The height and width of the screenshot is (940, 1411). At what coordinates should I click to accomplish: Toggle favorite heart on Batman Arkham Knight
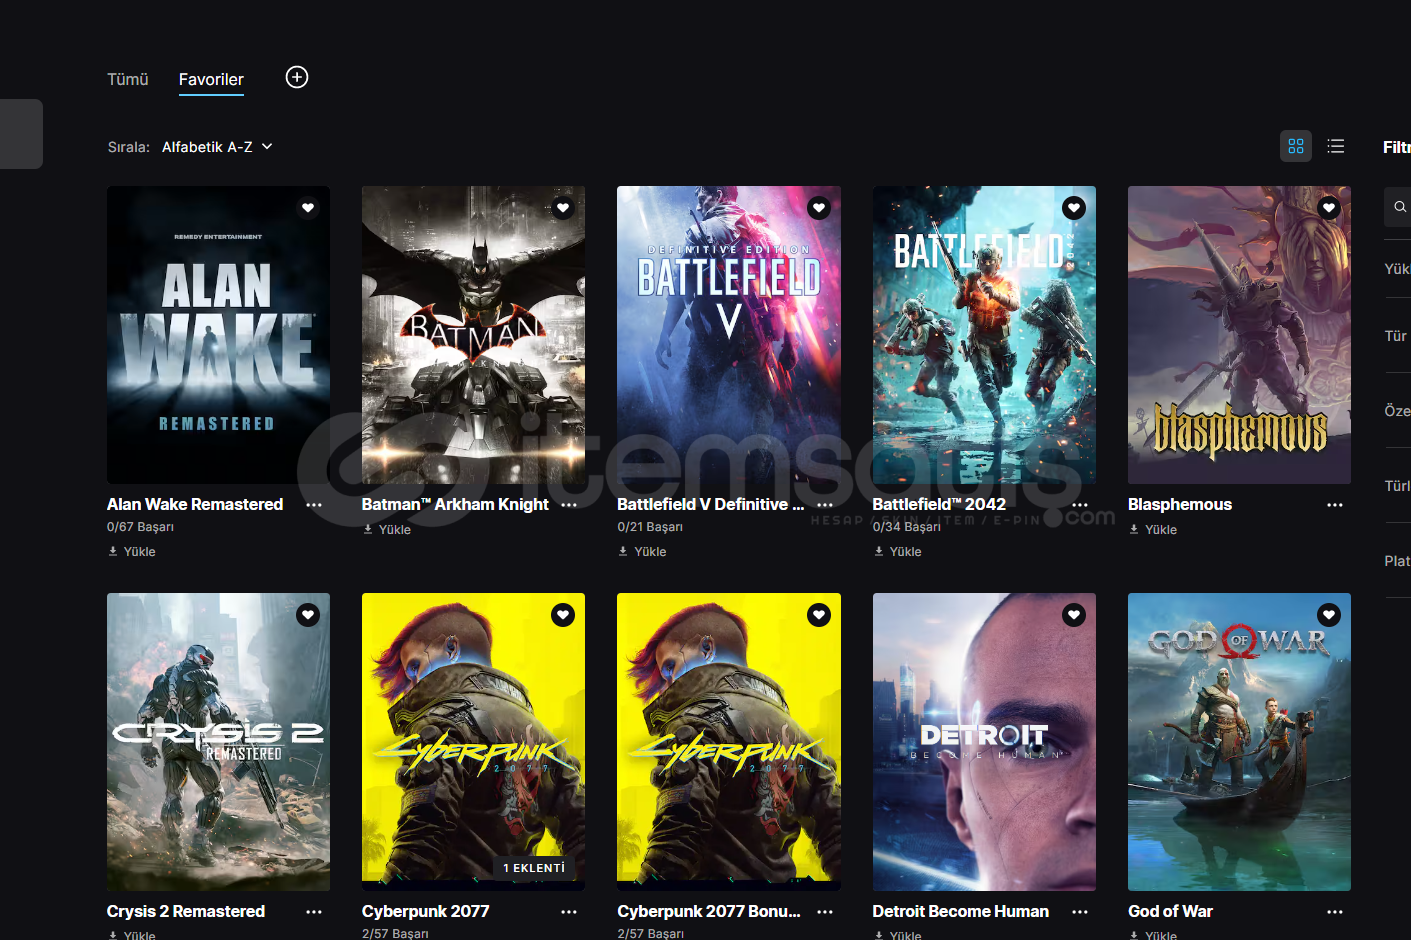563,208
